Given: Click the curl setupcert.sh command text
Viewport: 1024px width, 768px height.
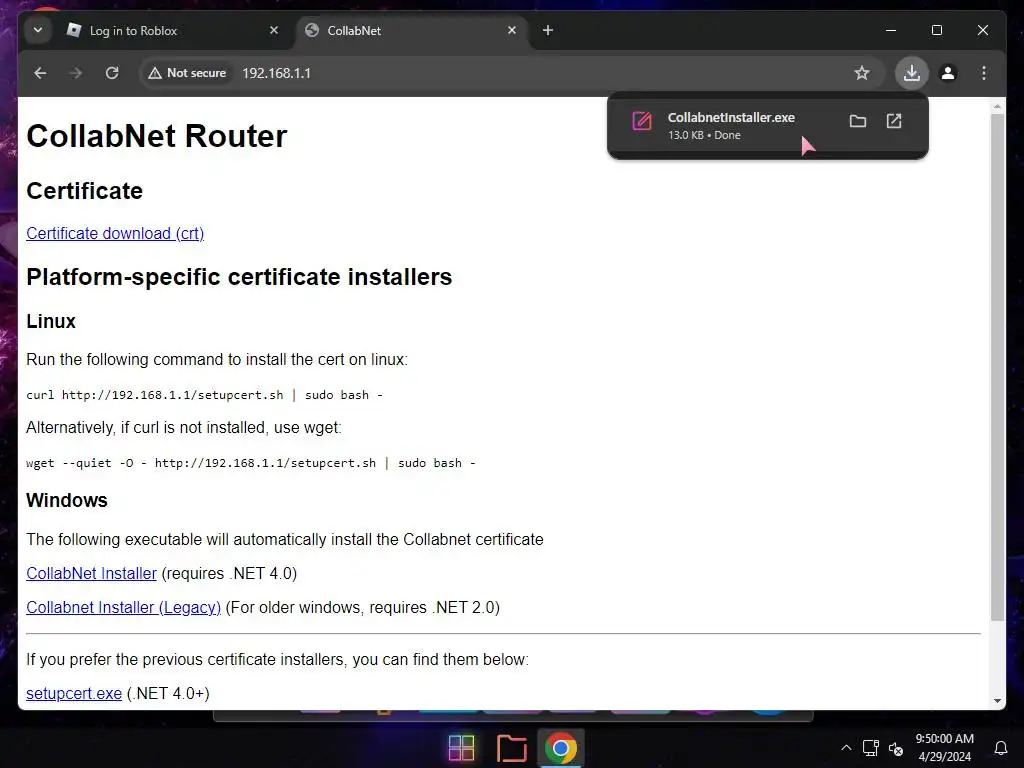Looking at the screenshot, I should pyautogui.click(x=204, y=395).
